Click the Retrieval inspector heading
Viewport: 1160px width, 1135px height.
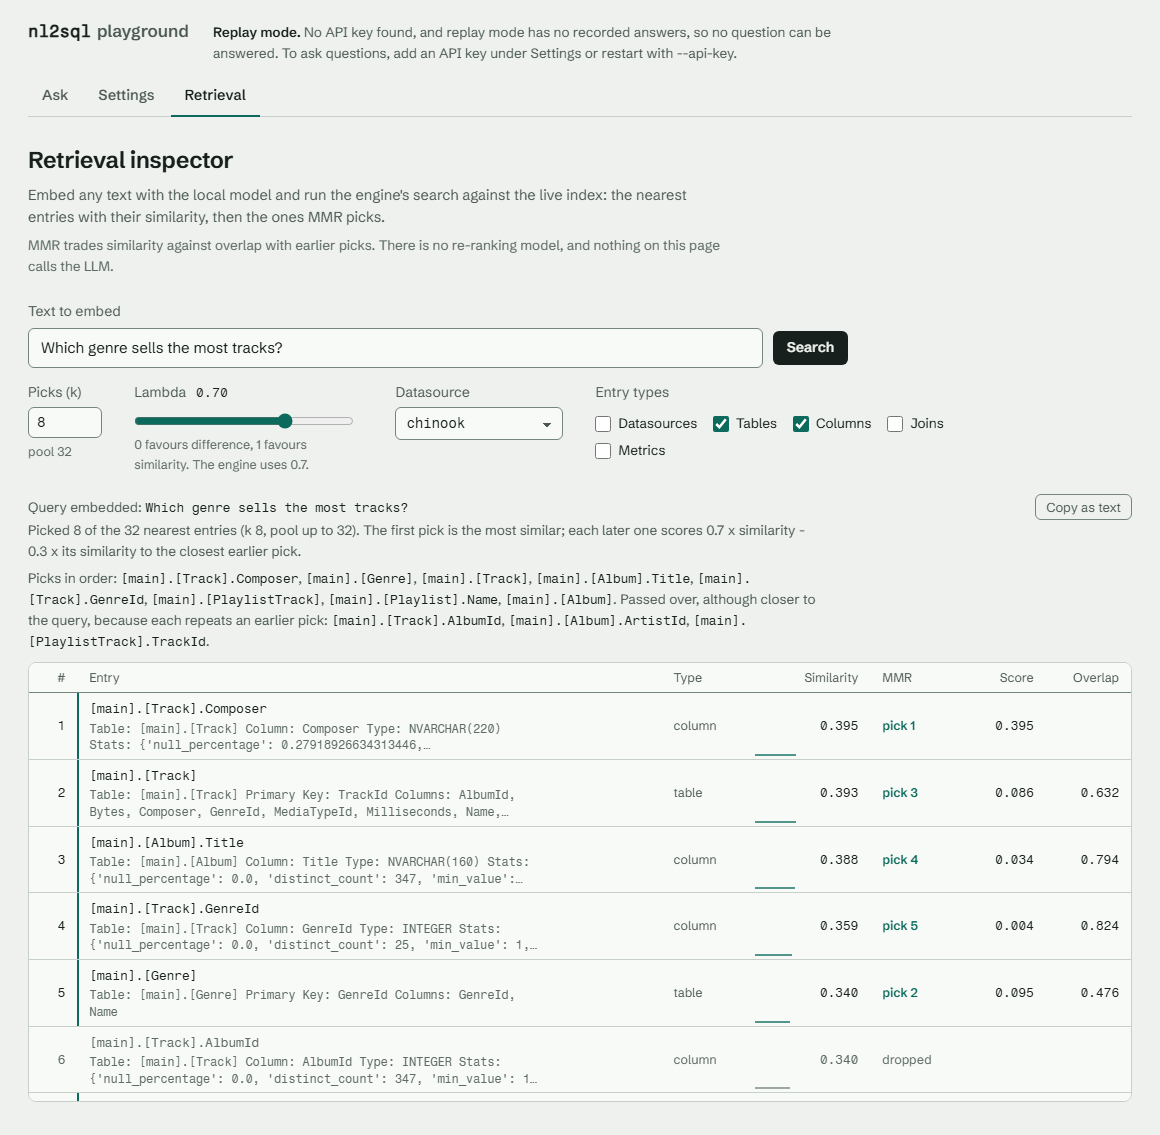(x=130, y=160)
